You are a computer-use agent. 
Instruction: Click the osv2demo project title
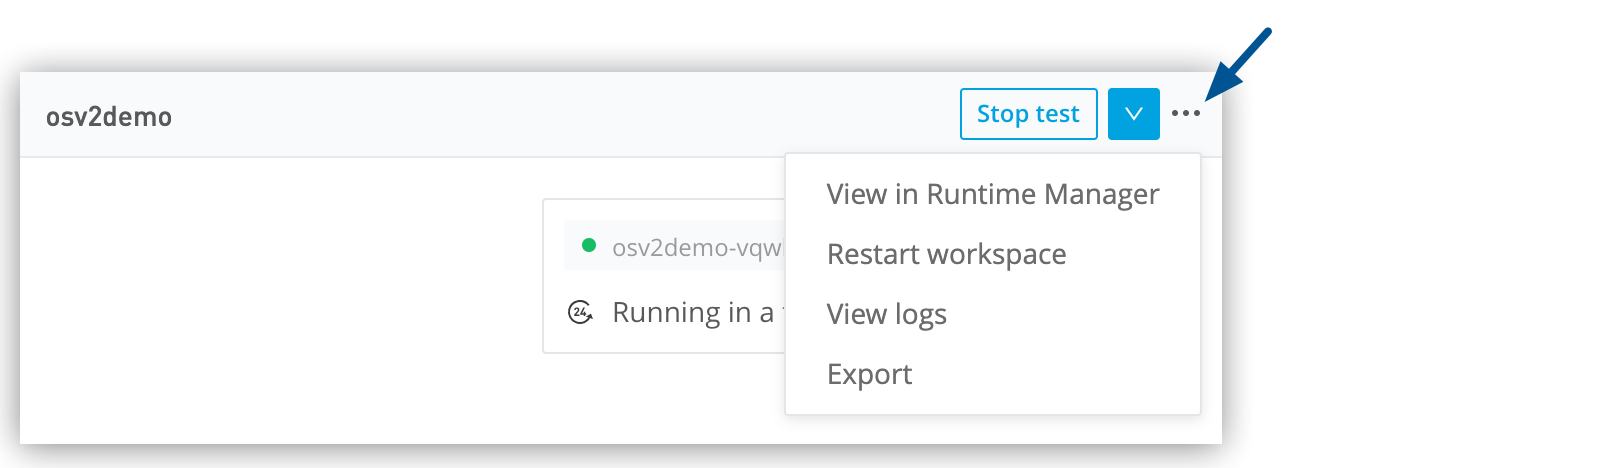(x=109, y=117)
